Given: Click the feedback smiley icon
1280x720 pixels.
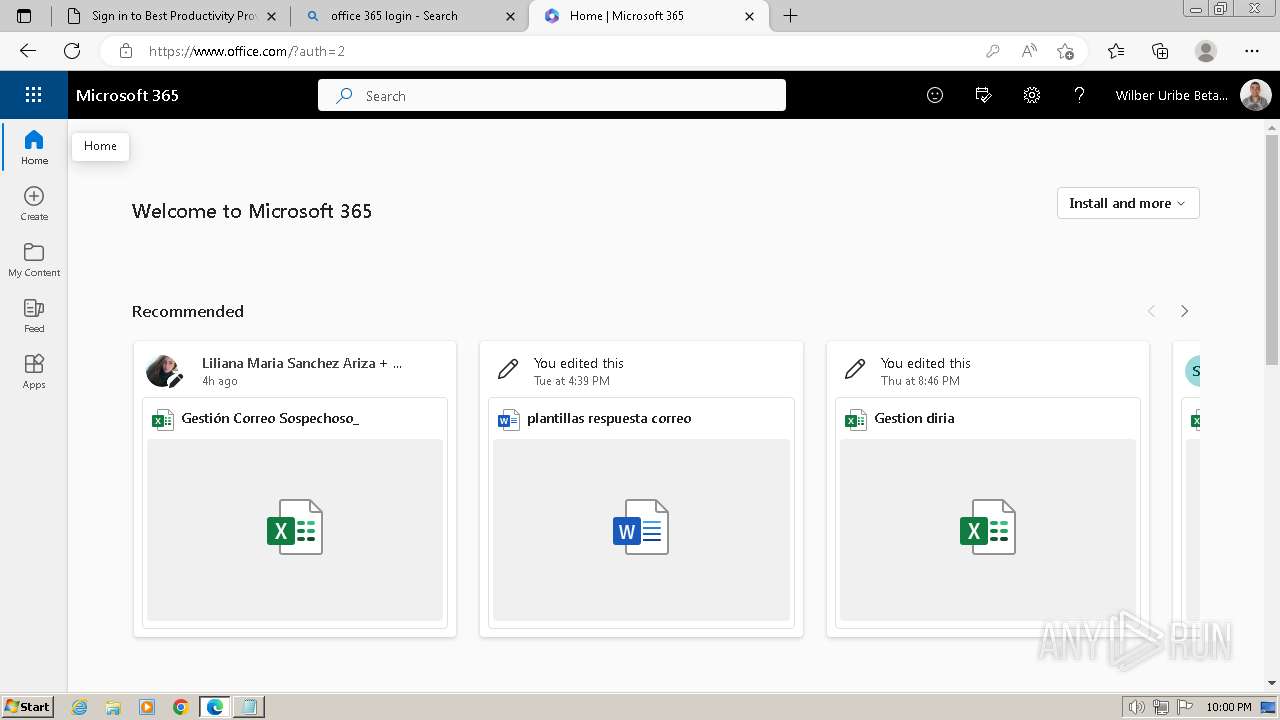Looking at the screenshot, I should 935,95.
